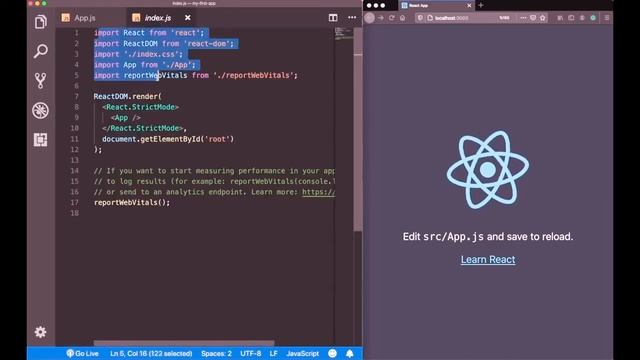Click the line and column indicator in status bar

pos(151,353)
